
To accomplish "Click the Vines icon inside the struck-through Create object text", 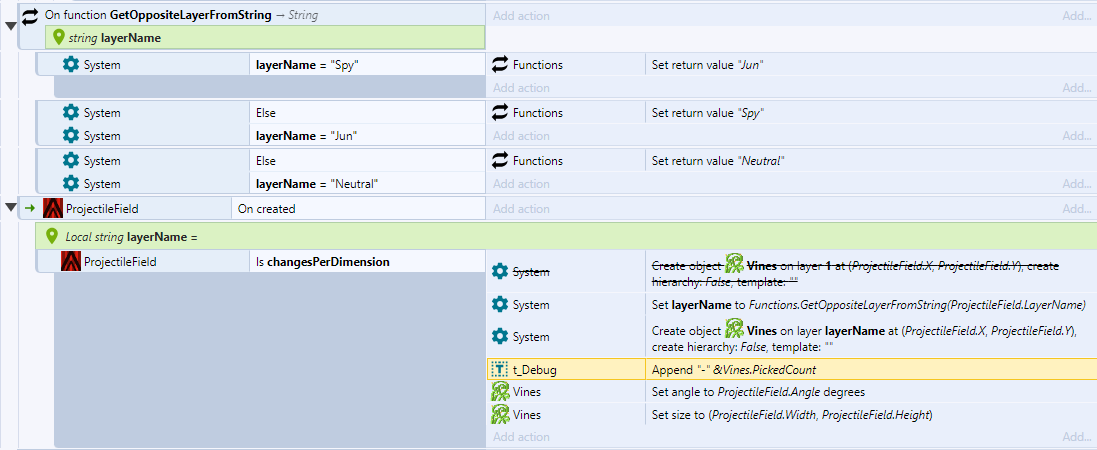I will click(x=734, y=265).
